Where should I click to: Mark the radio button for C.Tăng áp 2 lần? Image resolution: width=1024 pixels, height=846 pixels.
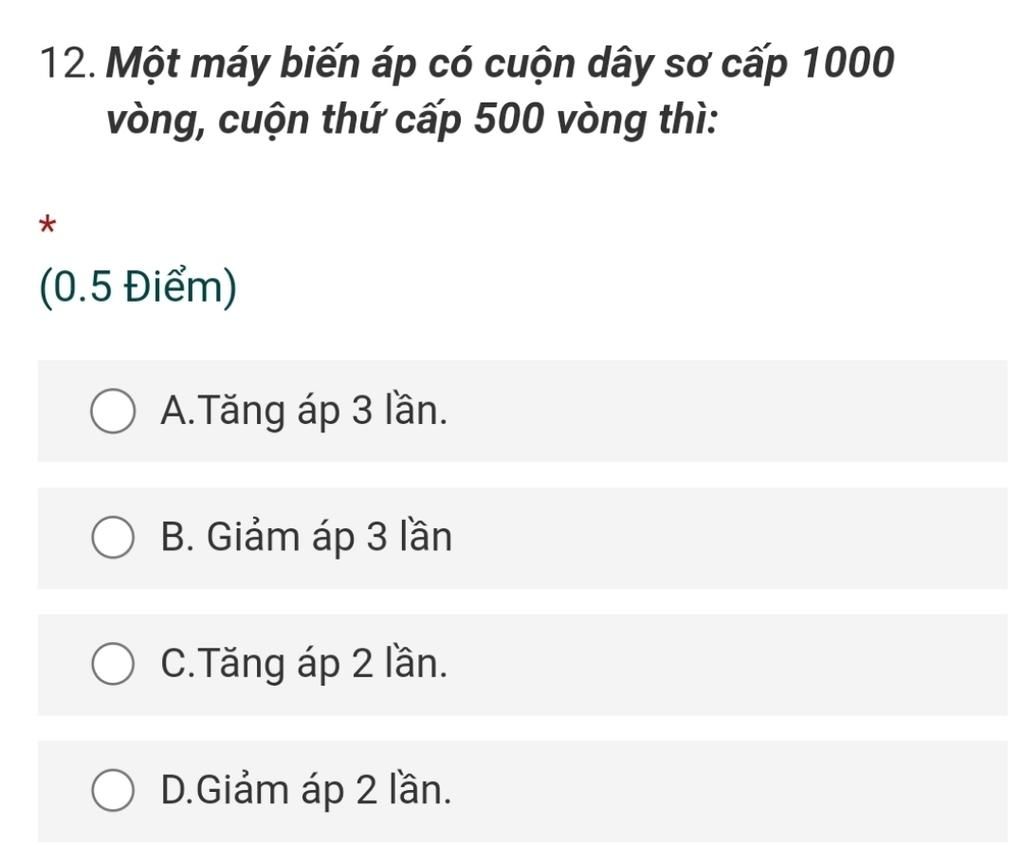tap(113, 663)
